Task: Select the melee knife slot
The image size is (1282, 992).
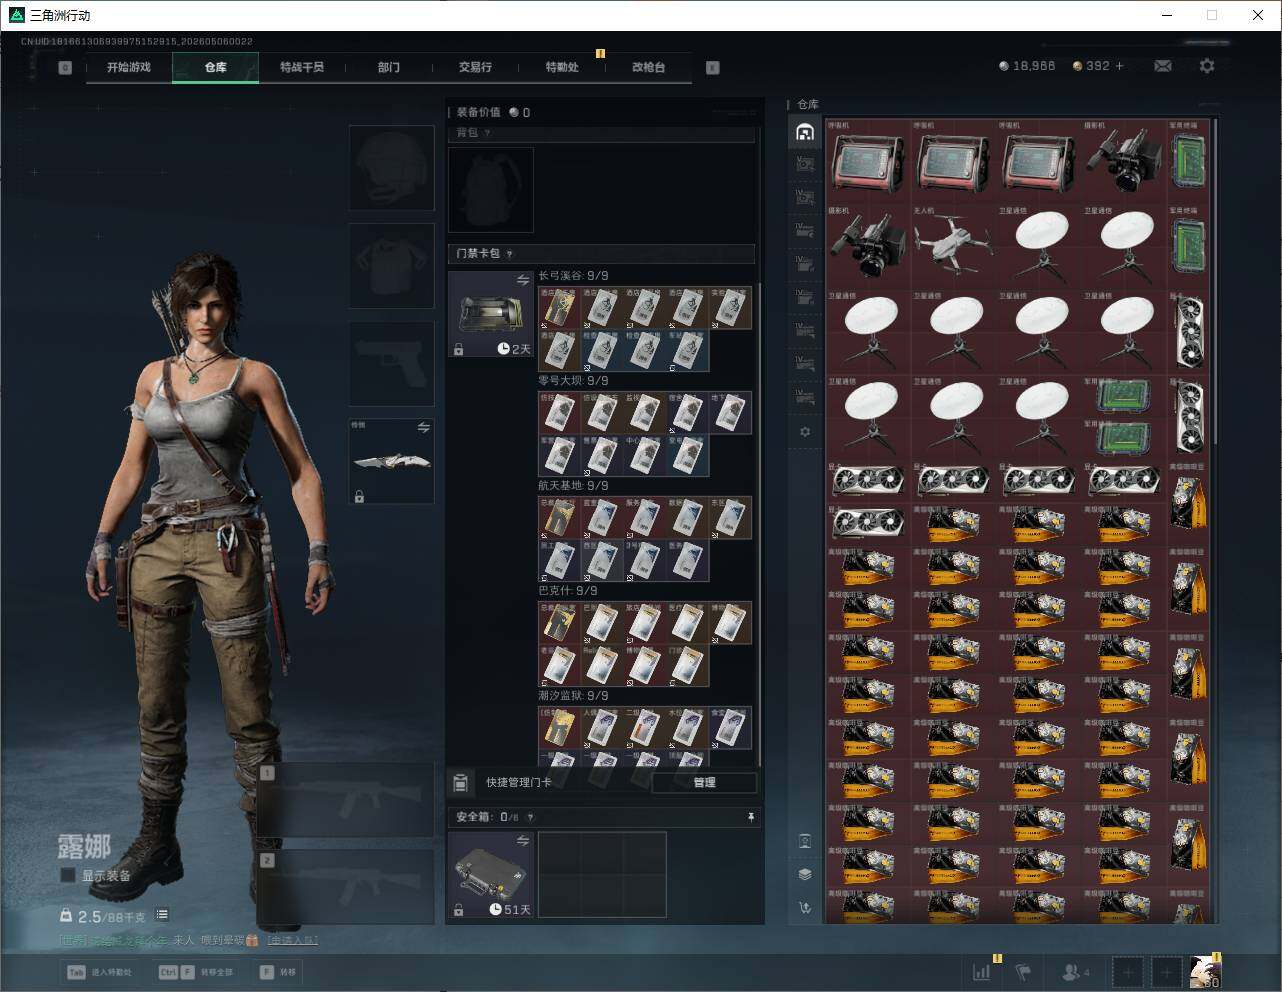Action: (392, 461)
